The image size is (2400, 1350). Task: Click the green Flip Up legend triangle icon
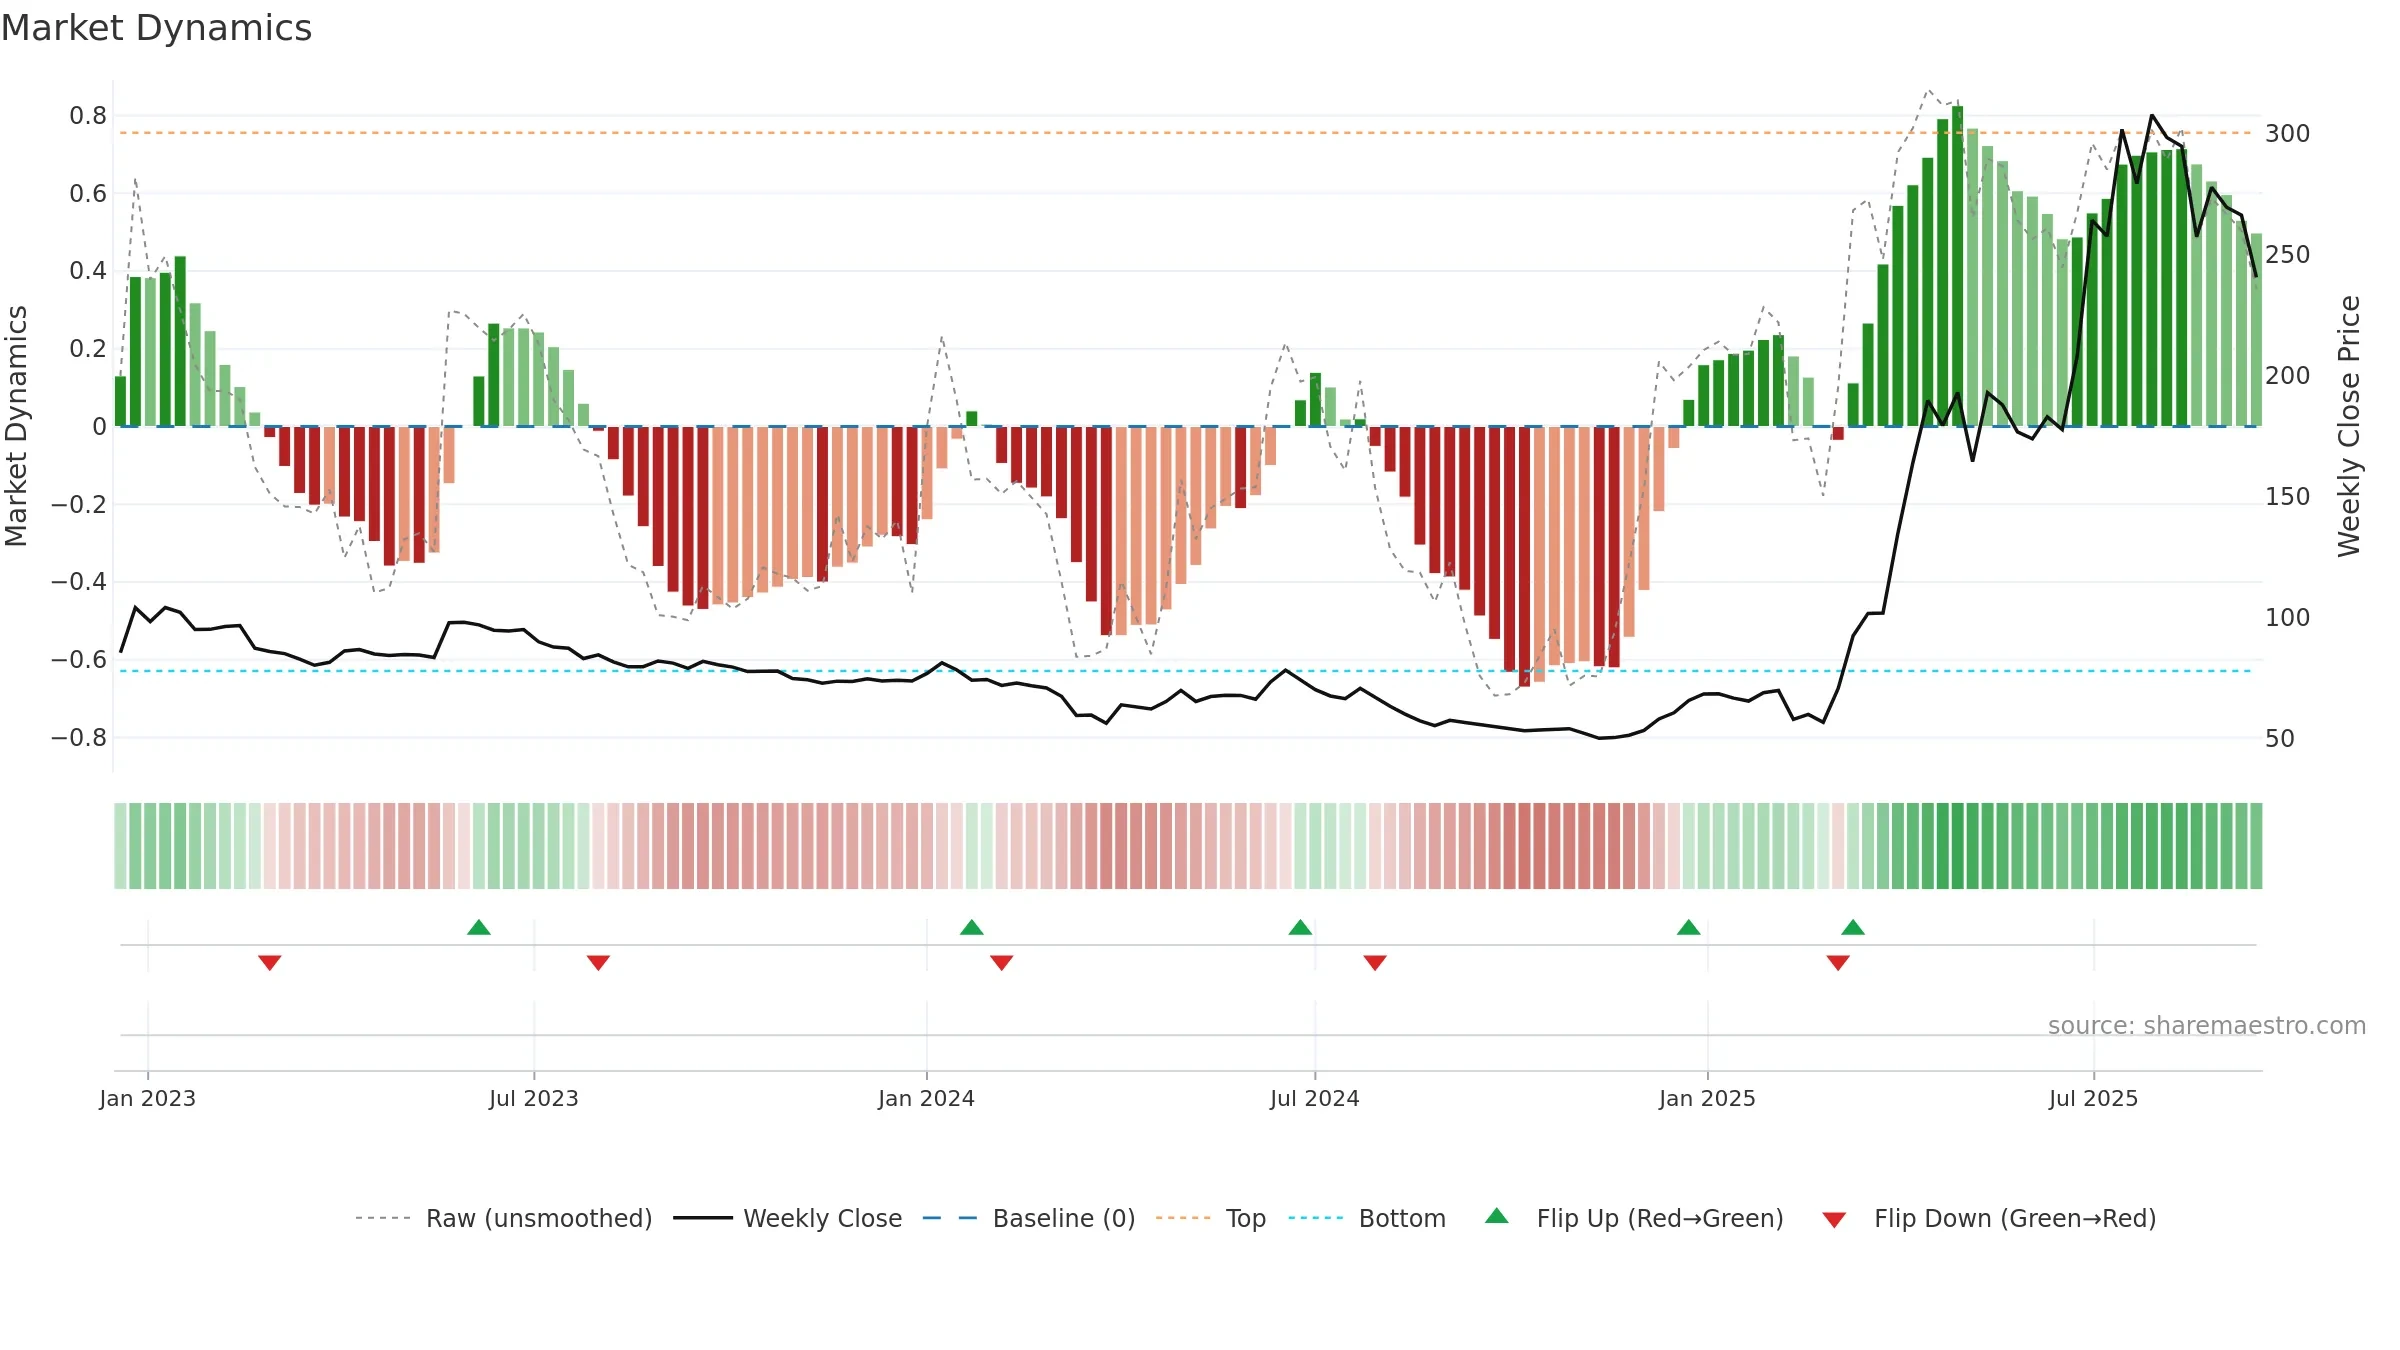pos(1497,1216)
